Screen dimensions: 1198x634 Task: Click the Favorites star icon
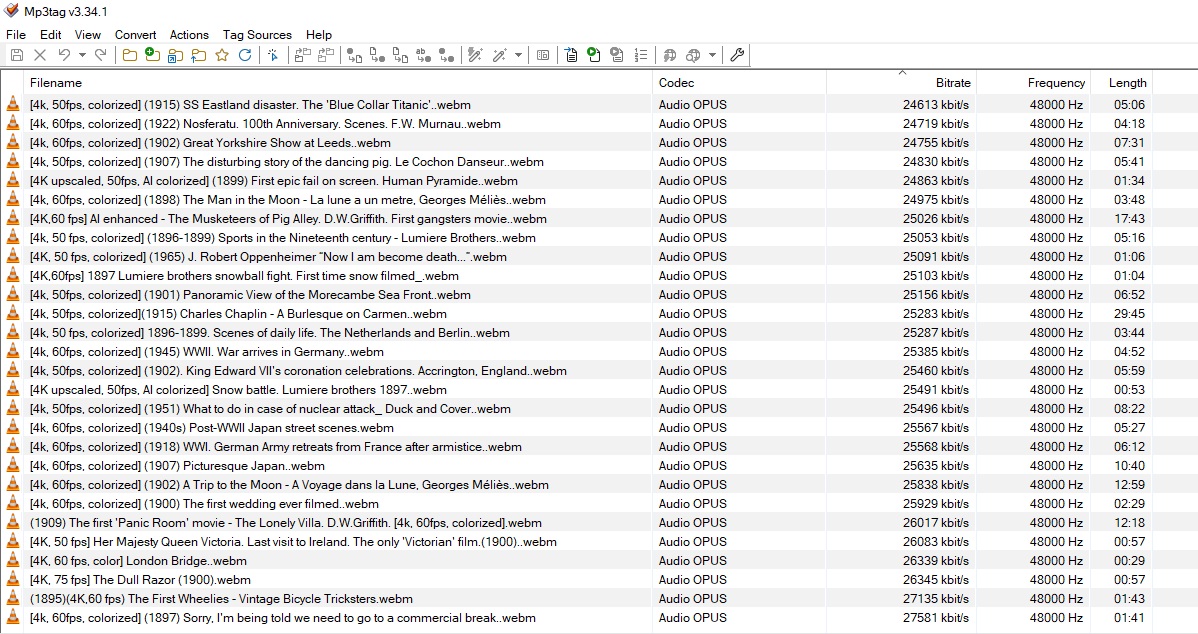222,55
